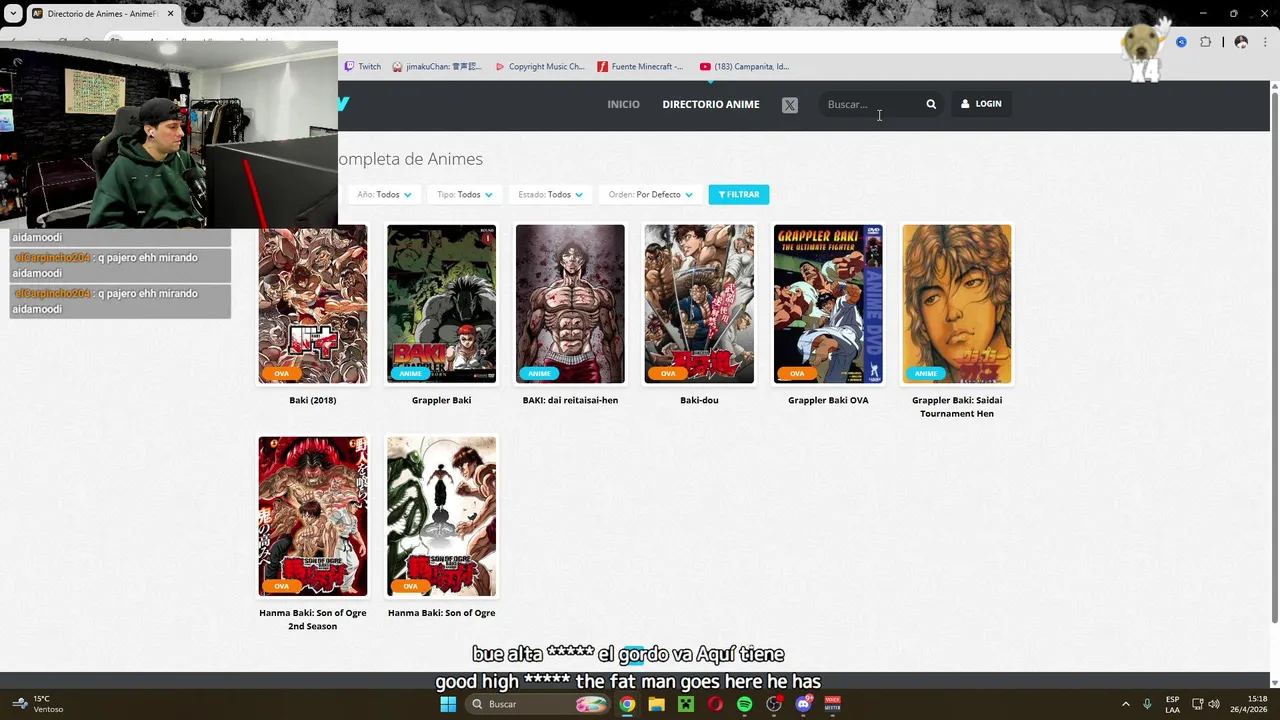Expand the Orden: Por Defecto dropdown
This screenshot has width=1280, height=720.
(650, 195)
